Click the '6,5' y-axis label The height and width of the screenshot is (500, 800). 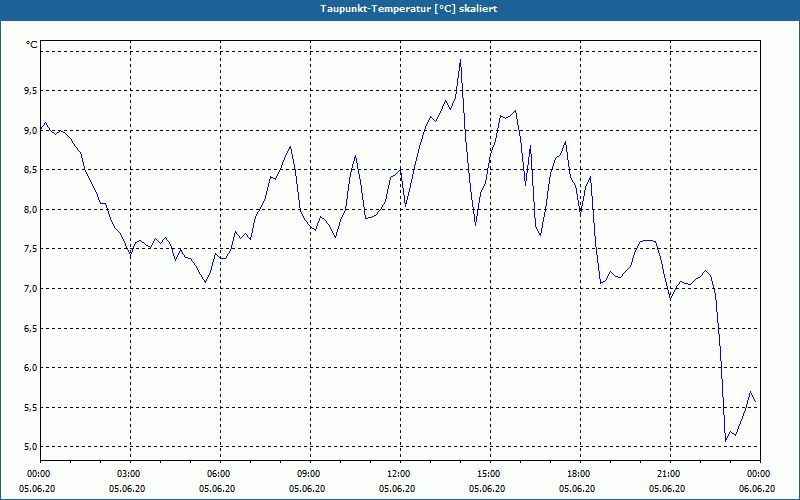coord(31,329)
